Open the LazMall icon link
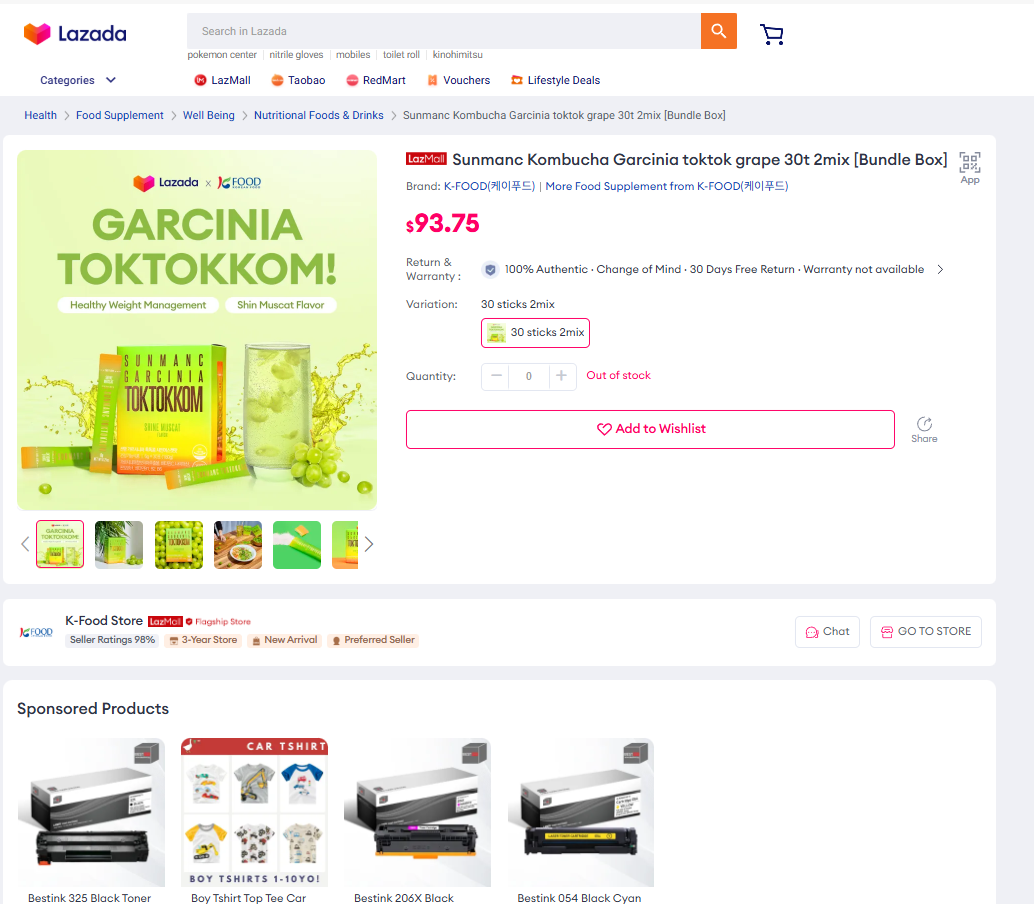 point(222,80)
